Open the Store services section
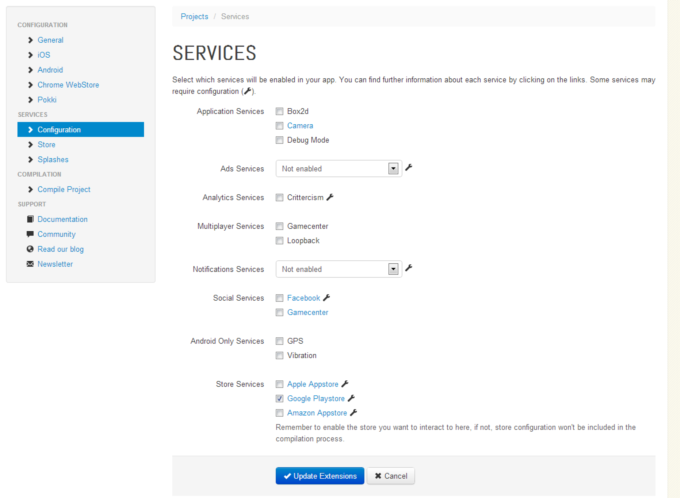The image size is (680, 498). [46, 144]
